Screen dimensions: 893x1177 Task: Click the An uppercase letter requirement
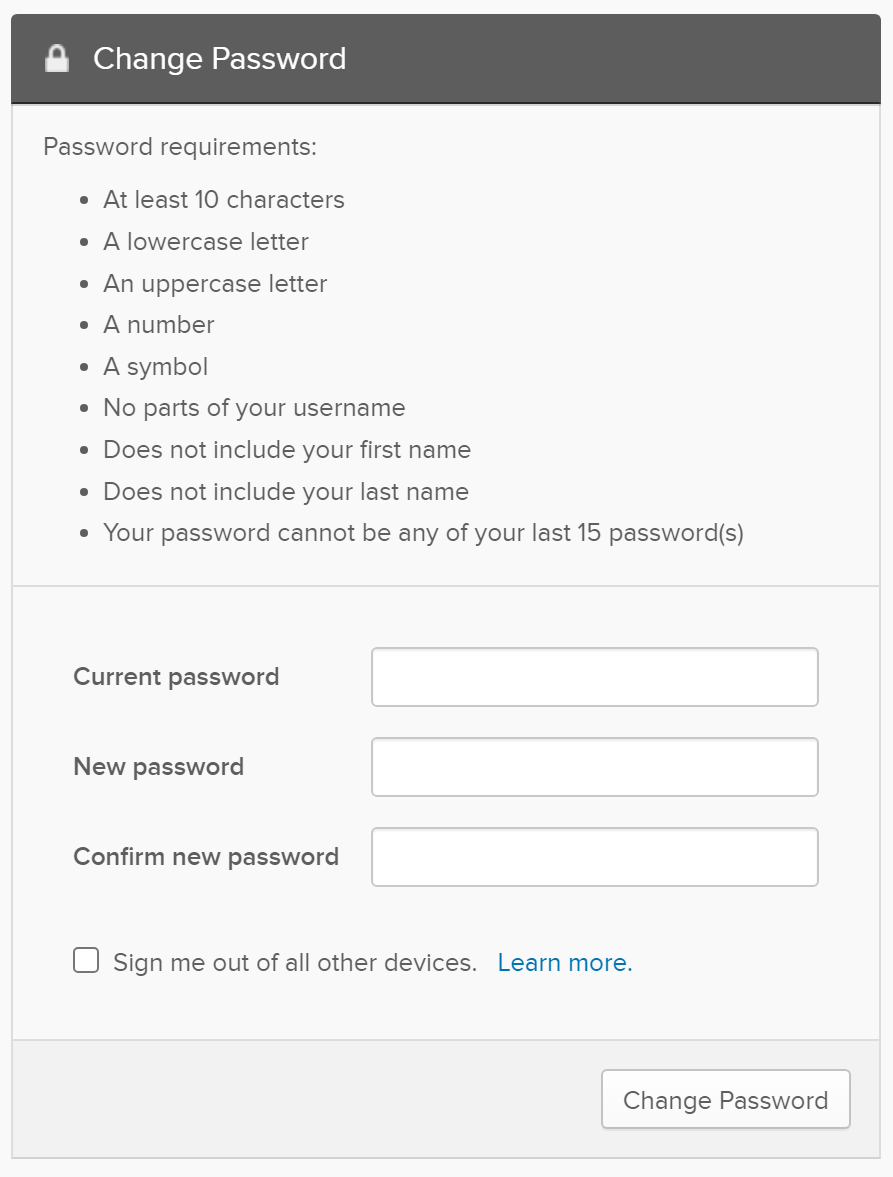(215, 284)
